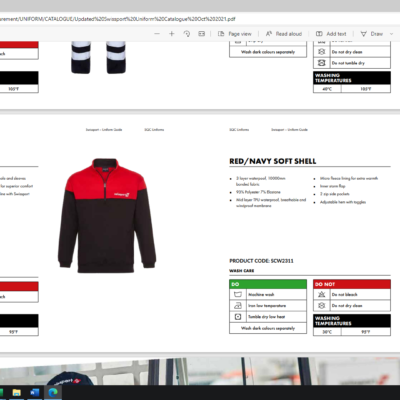Viewport: 400px width, 400px height.
Task: Click the Microsoft Edge taskbar icon
Action: 53,392
